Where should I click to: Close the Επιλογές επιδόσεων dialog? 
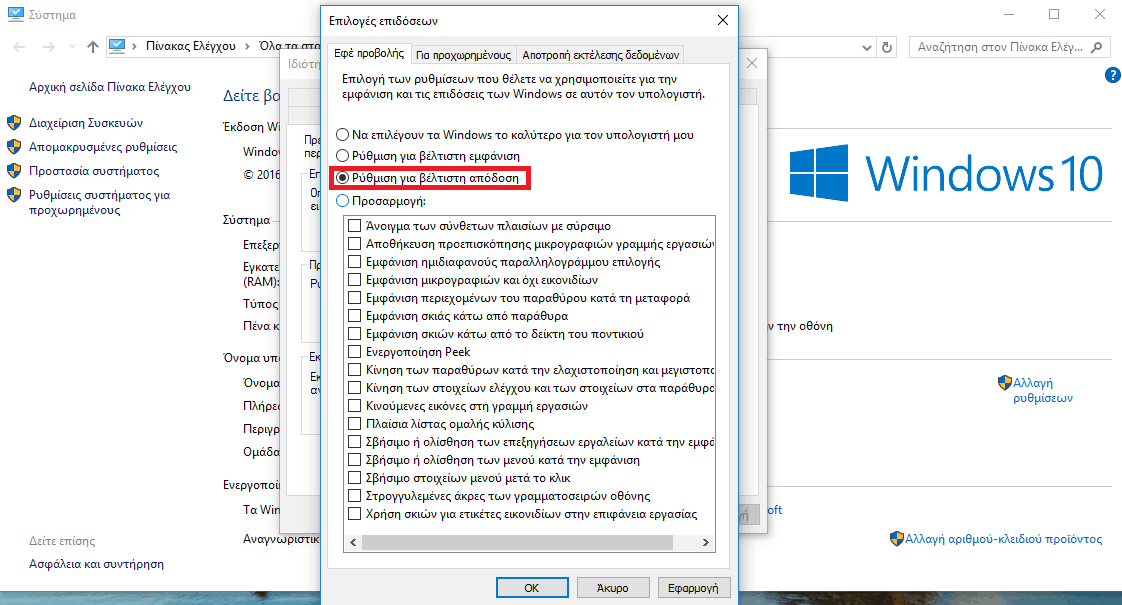pos(723,20)
